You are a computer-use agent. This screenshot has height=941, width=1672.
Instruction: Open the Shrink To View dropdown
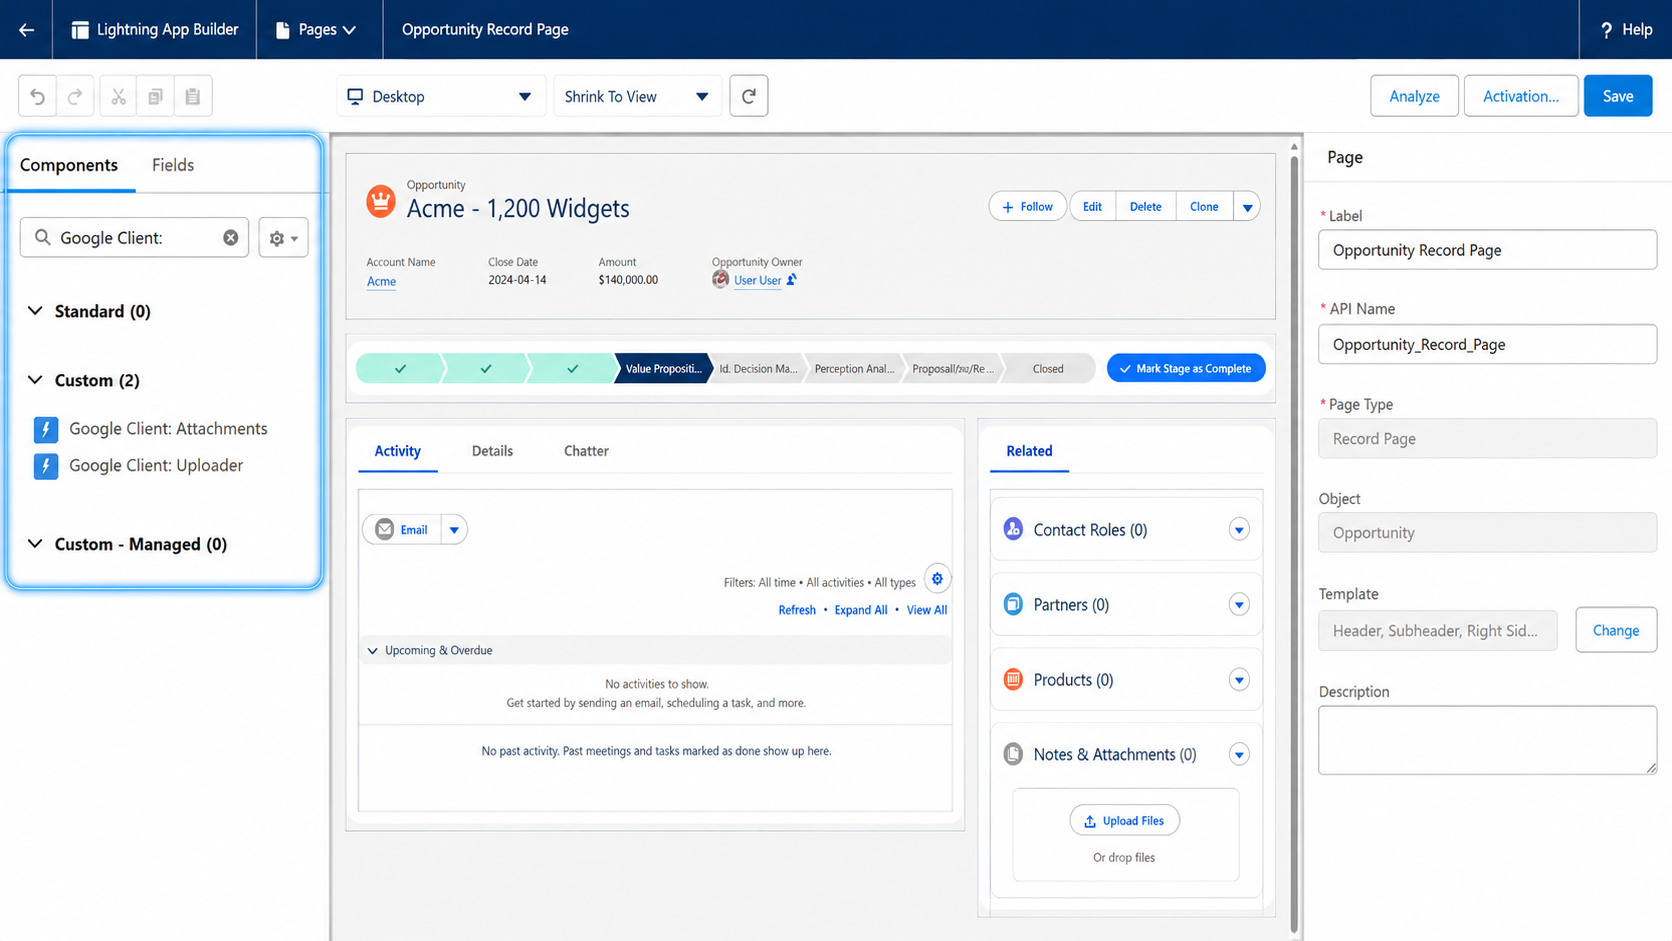637,96
